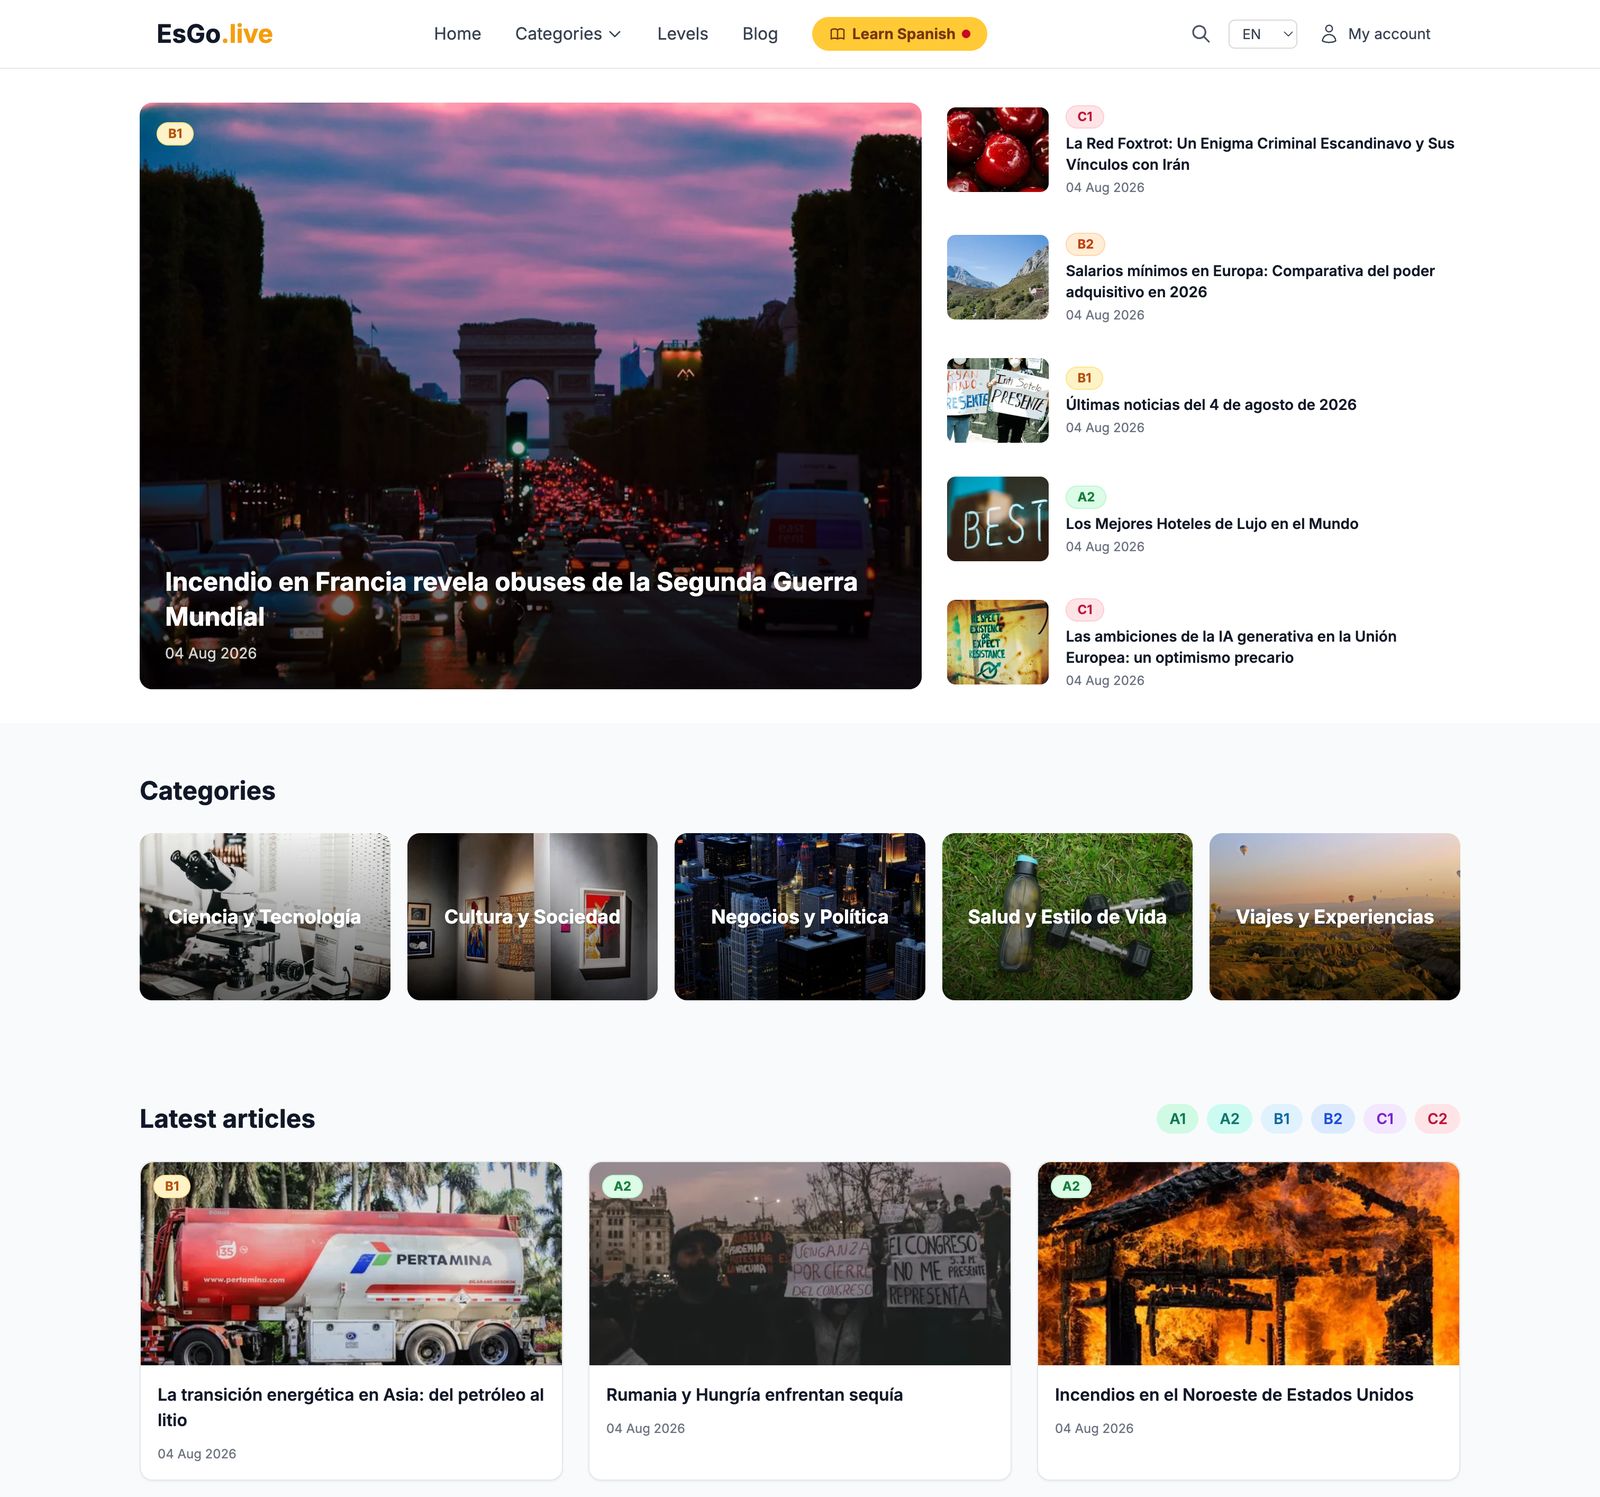Screen dimensions: 1600x1497
Task: Click the A2 badge above Mejores Hoteles
Action: 1085,497
